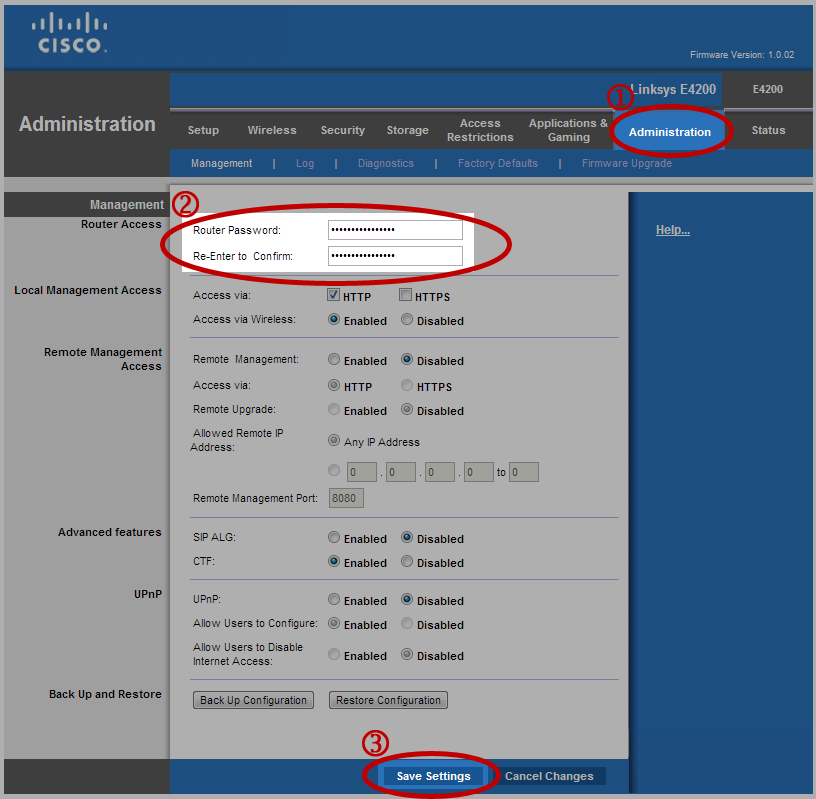Choose HTTPS for remote management access
Viewport: 816px width, 799px height.
(x=407, y=386)
